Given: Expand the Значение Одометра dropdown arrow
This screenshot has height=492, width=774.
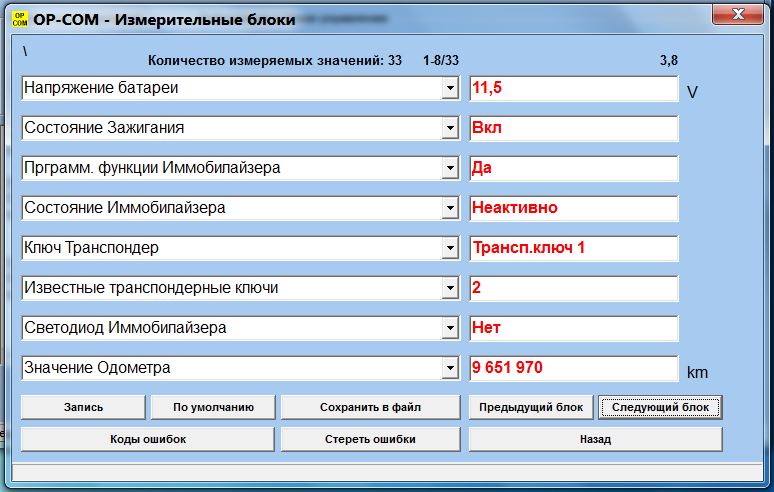Looking at the screenshot, I should (450, 368).
